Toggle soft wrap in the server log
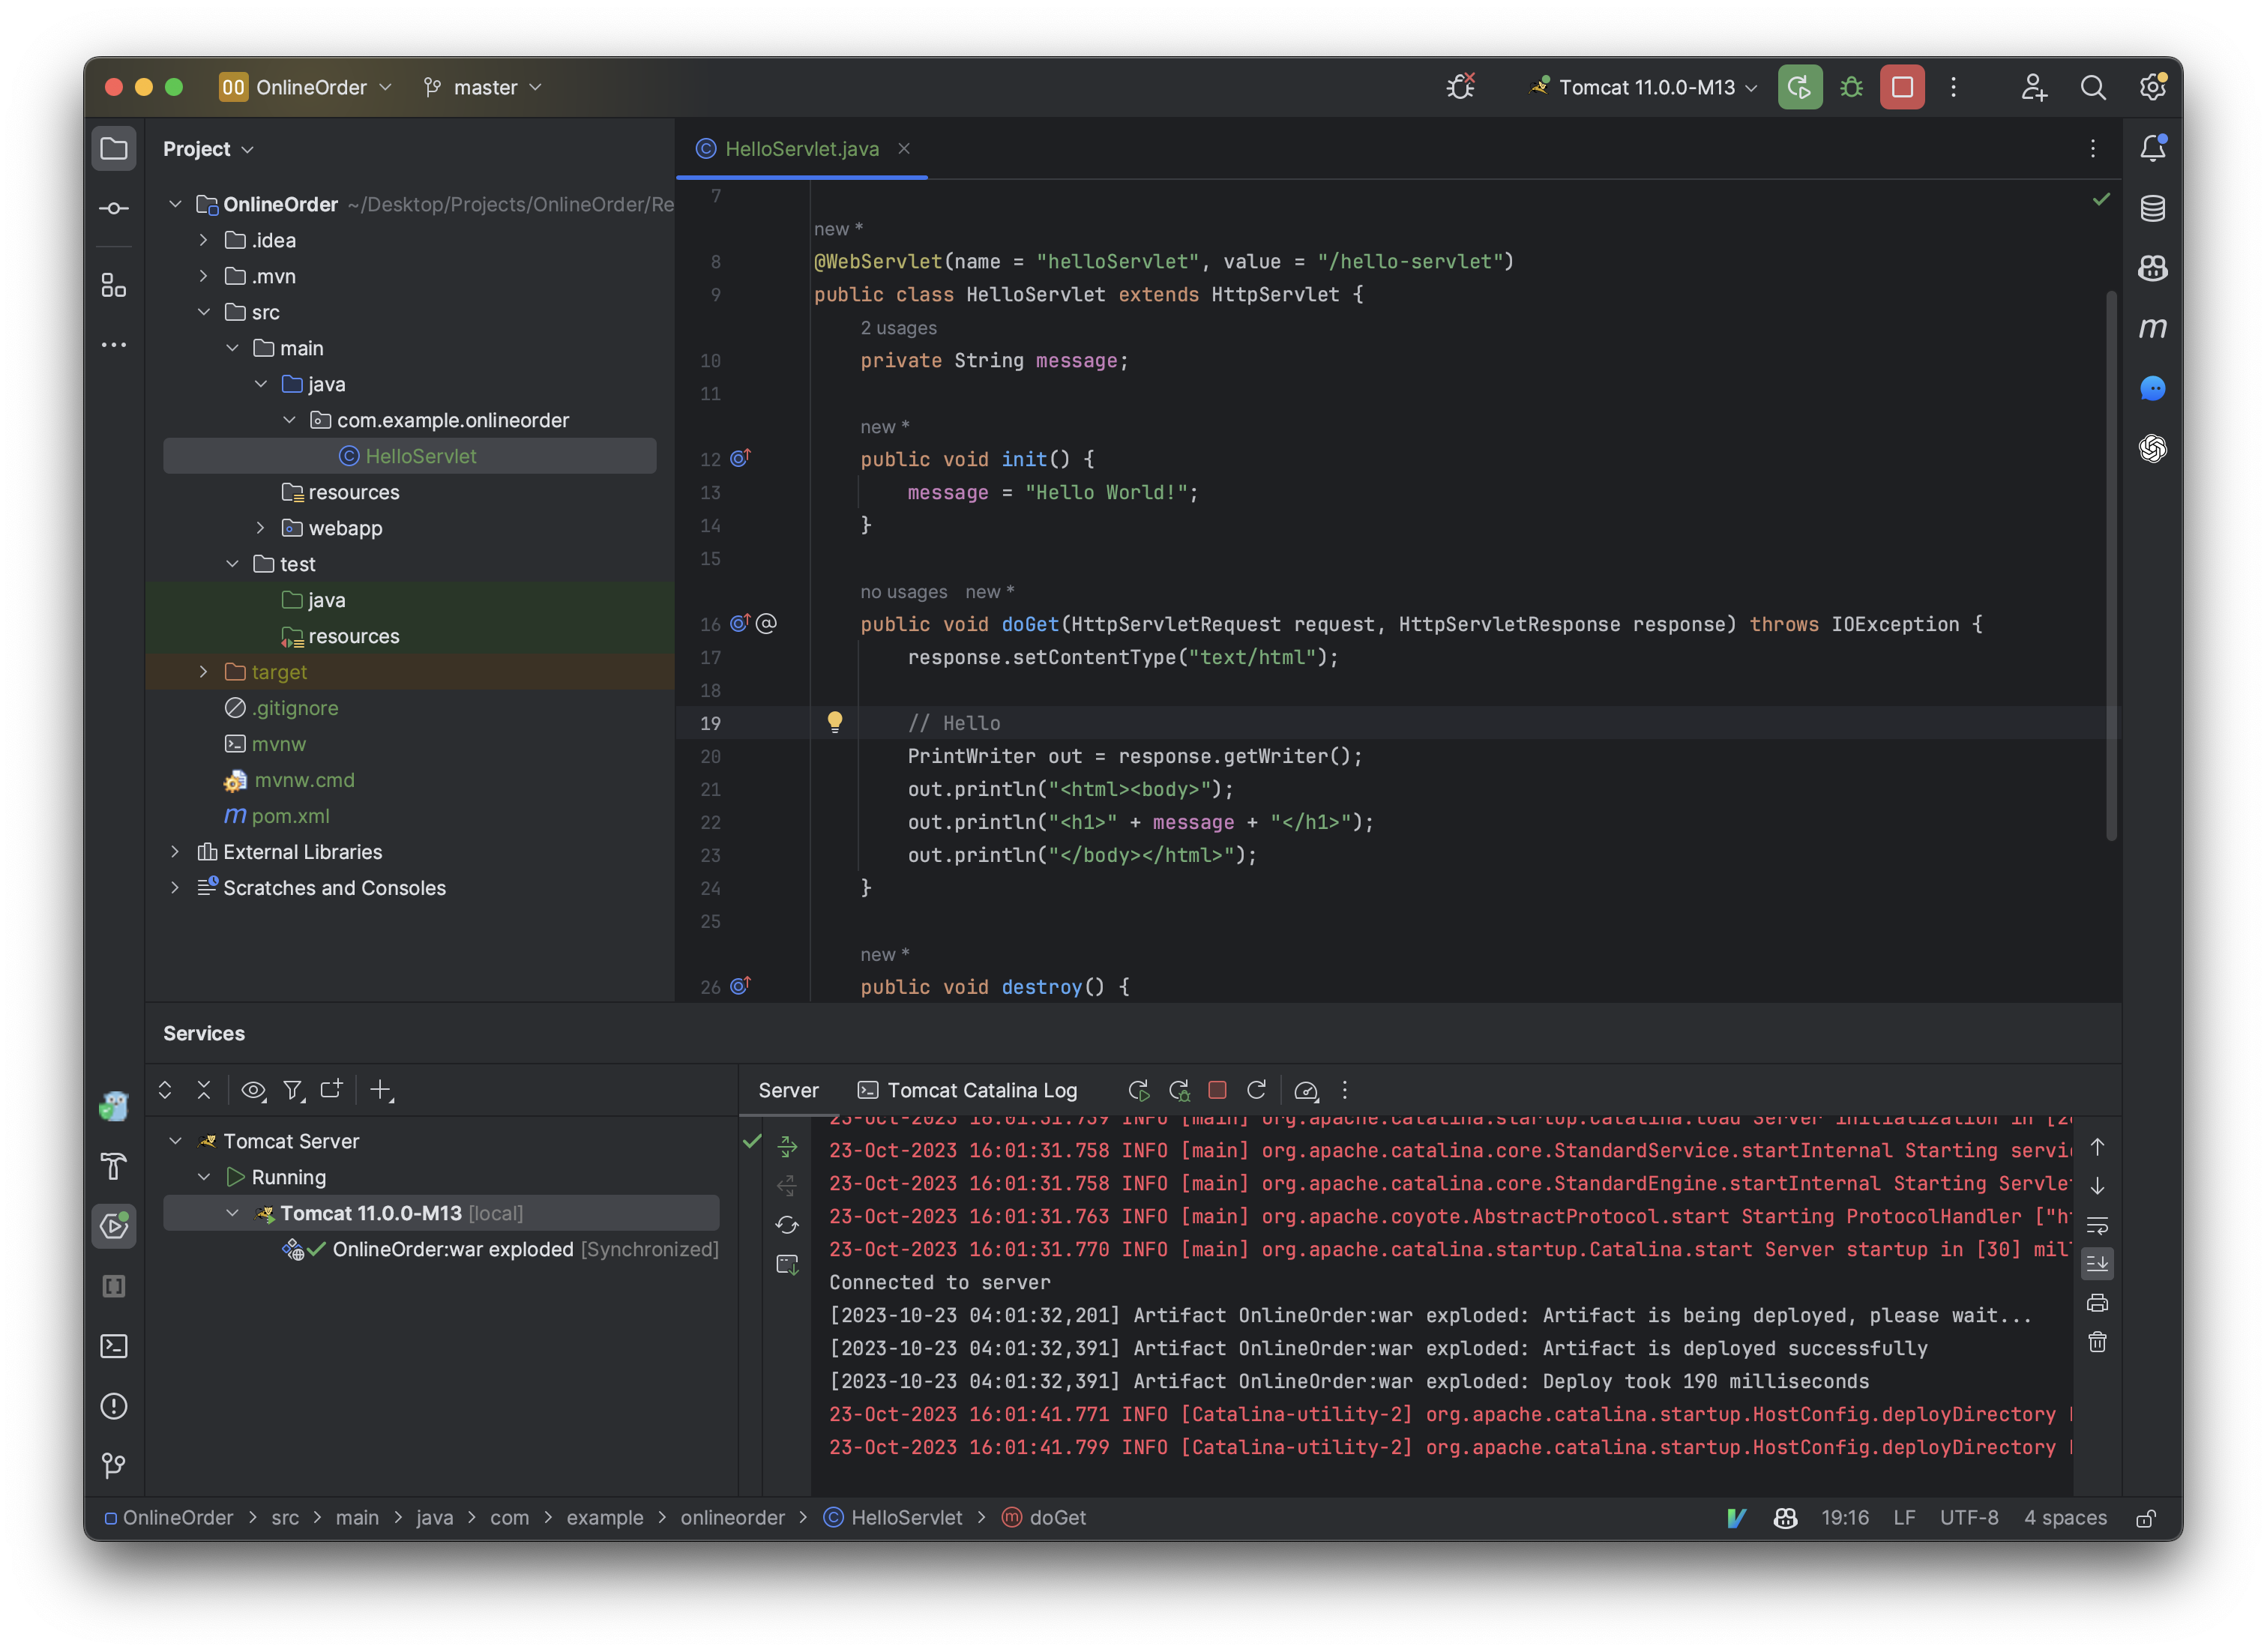 pos(2097,1225)
